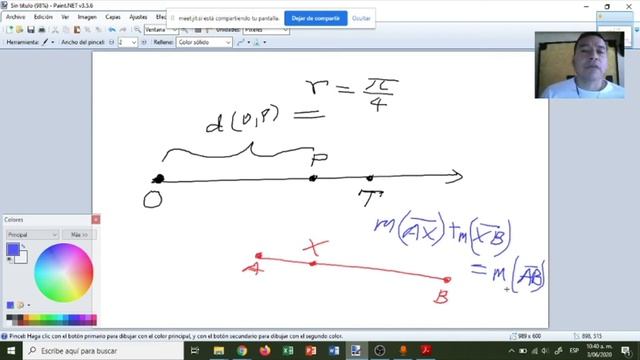Redo the last action
The image size is (640, 360).
[122, 30]
